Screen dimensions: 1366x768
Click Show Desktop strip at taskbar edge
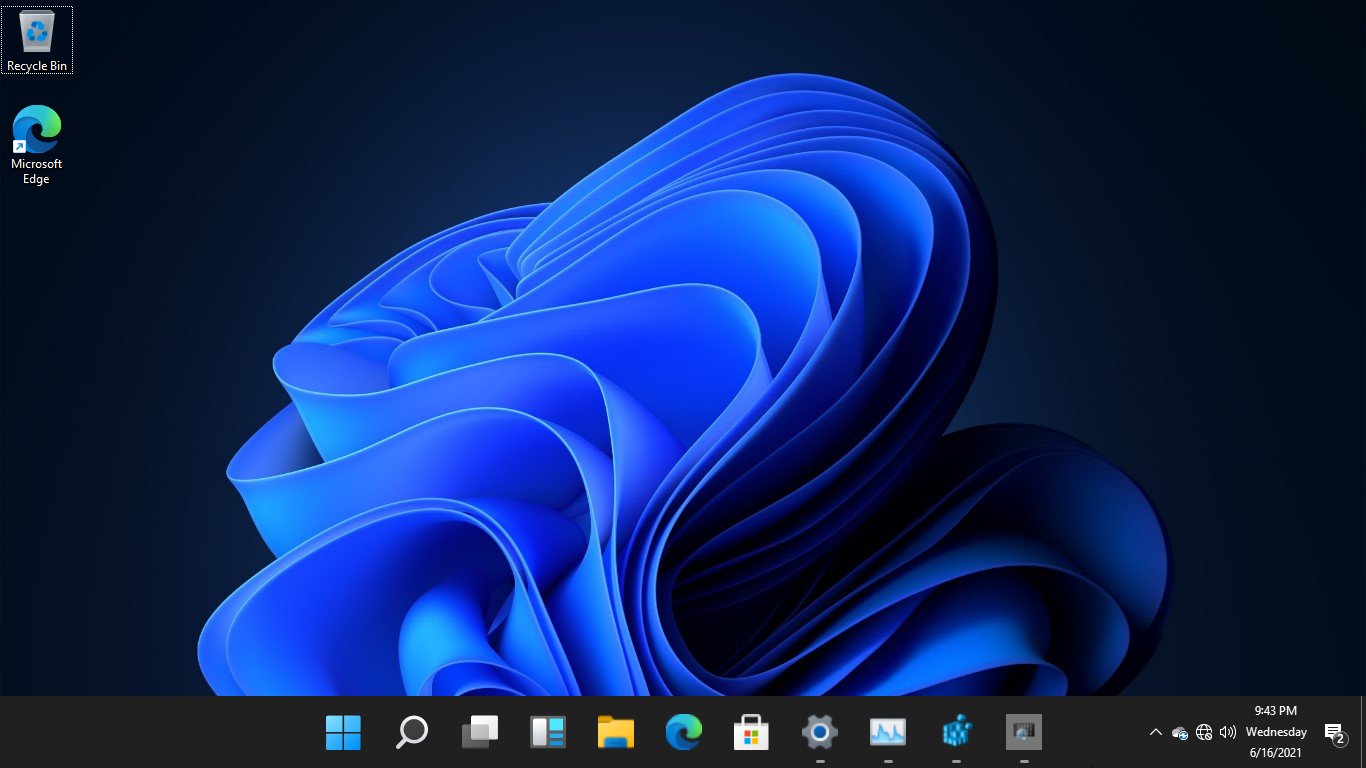point(1363,732)
